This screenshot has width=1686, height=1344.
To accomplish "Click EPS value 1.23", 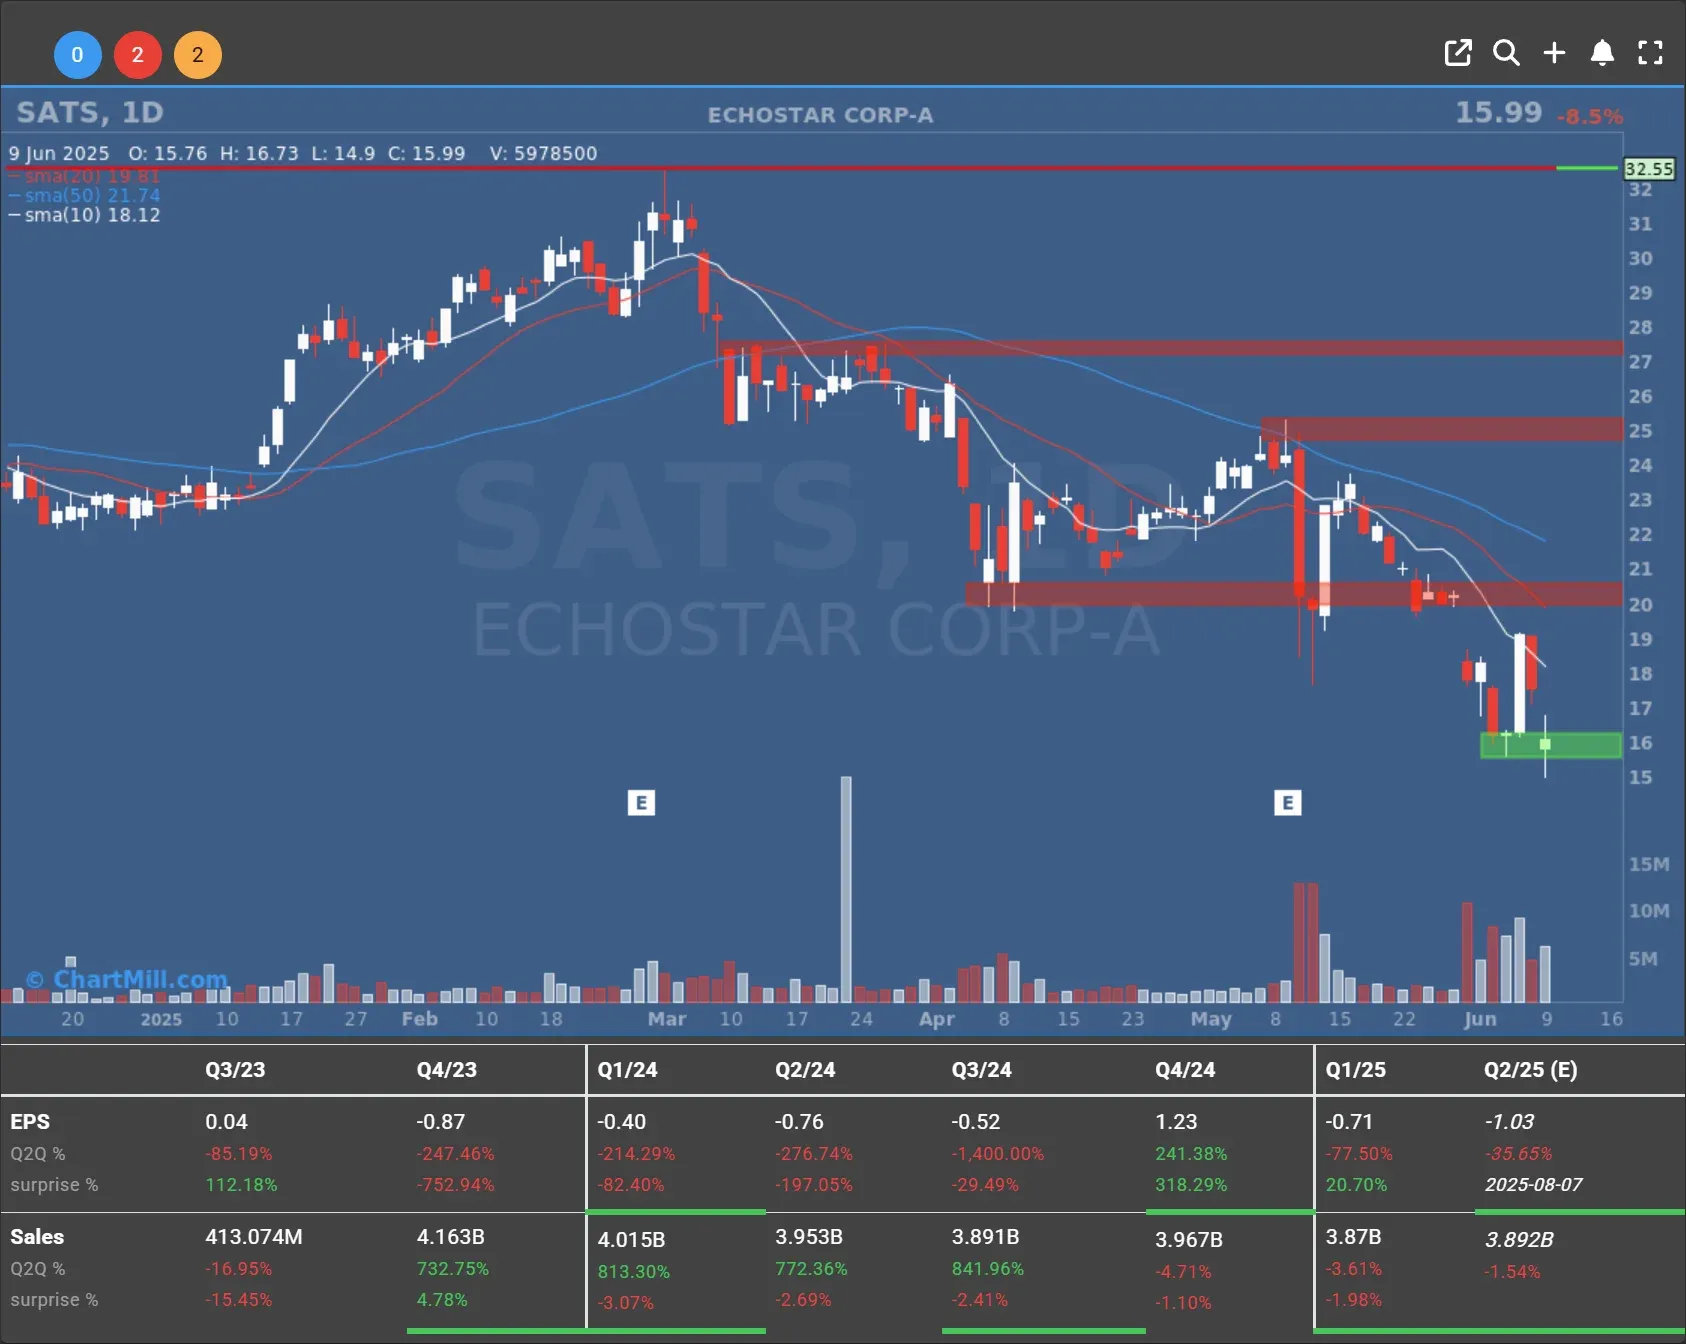I will click(1176, 1122).
